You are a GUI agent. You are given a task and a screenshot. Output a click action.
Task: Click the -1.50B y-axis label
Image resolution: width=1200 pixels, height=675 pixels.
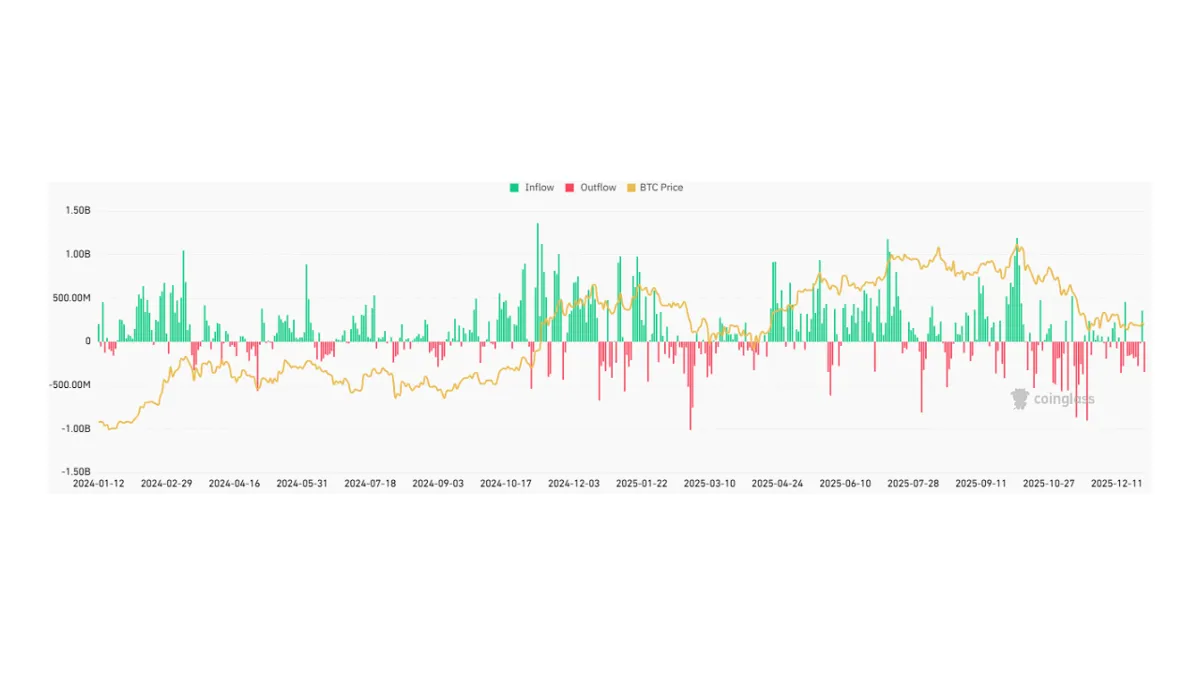click(75, 471)
